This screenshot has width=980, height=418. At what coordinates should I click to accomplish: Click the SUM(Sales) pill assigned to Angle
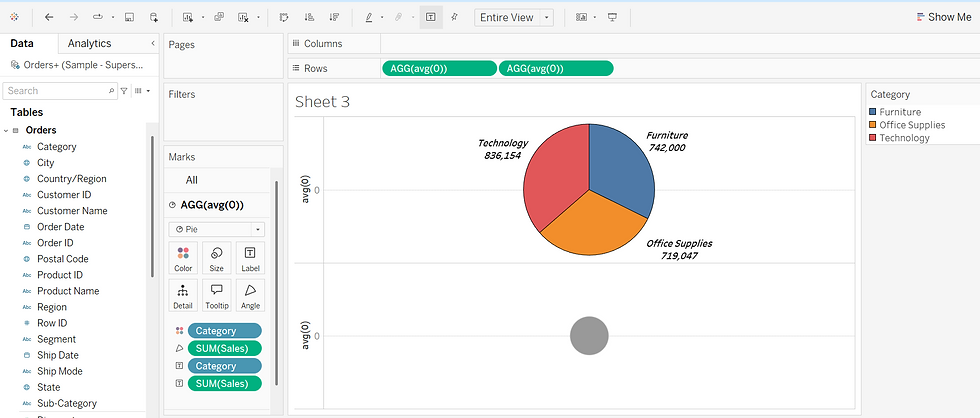pyautogui.click(x=224, y=349)
